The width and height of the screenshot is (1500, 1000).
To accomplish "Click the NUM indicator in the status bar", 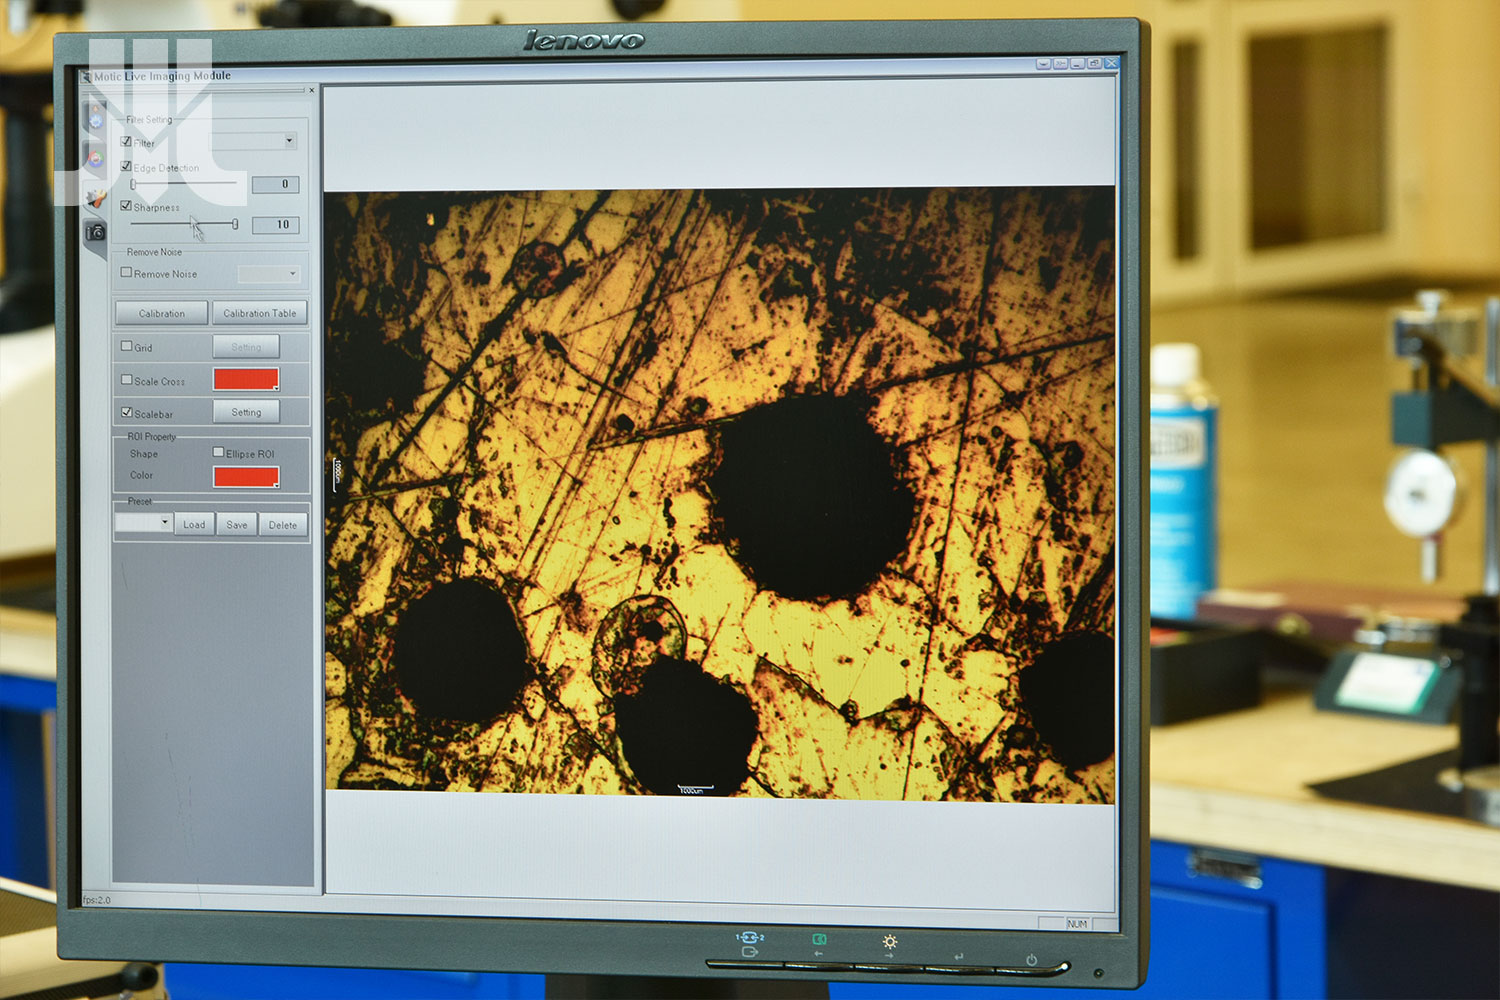I will (x=1077, y=924).
